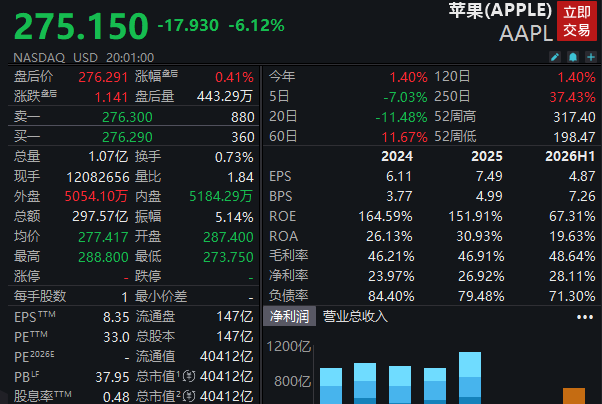Click the 振幅 value 5.14%
602x404 pixels.
234,217
